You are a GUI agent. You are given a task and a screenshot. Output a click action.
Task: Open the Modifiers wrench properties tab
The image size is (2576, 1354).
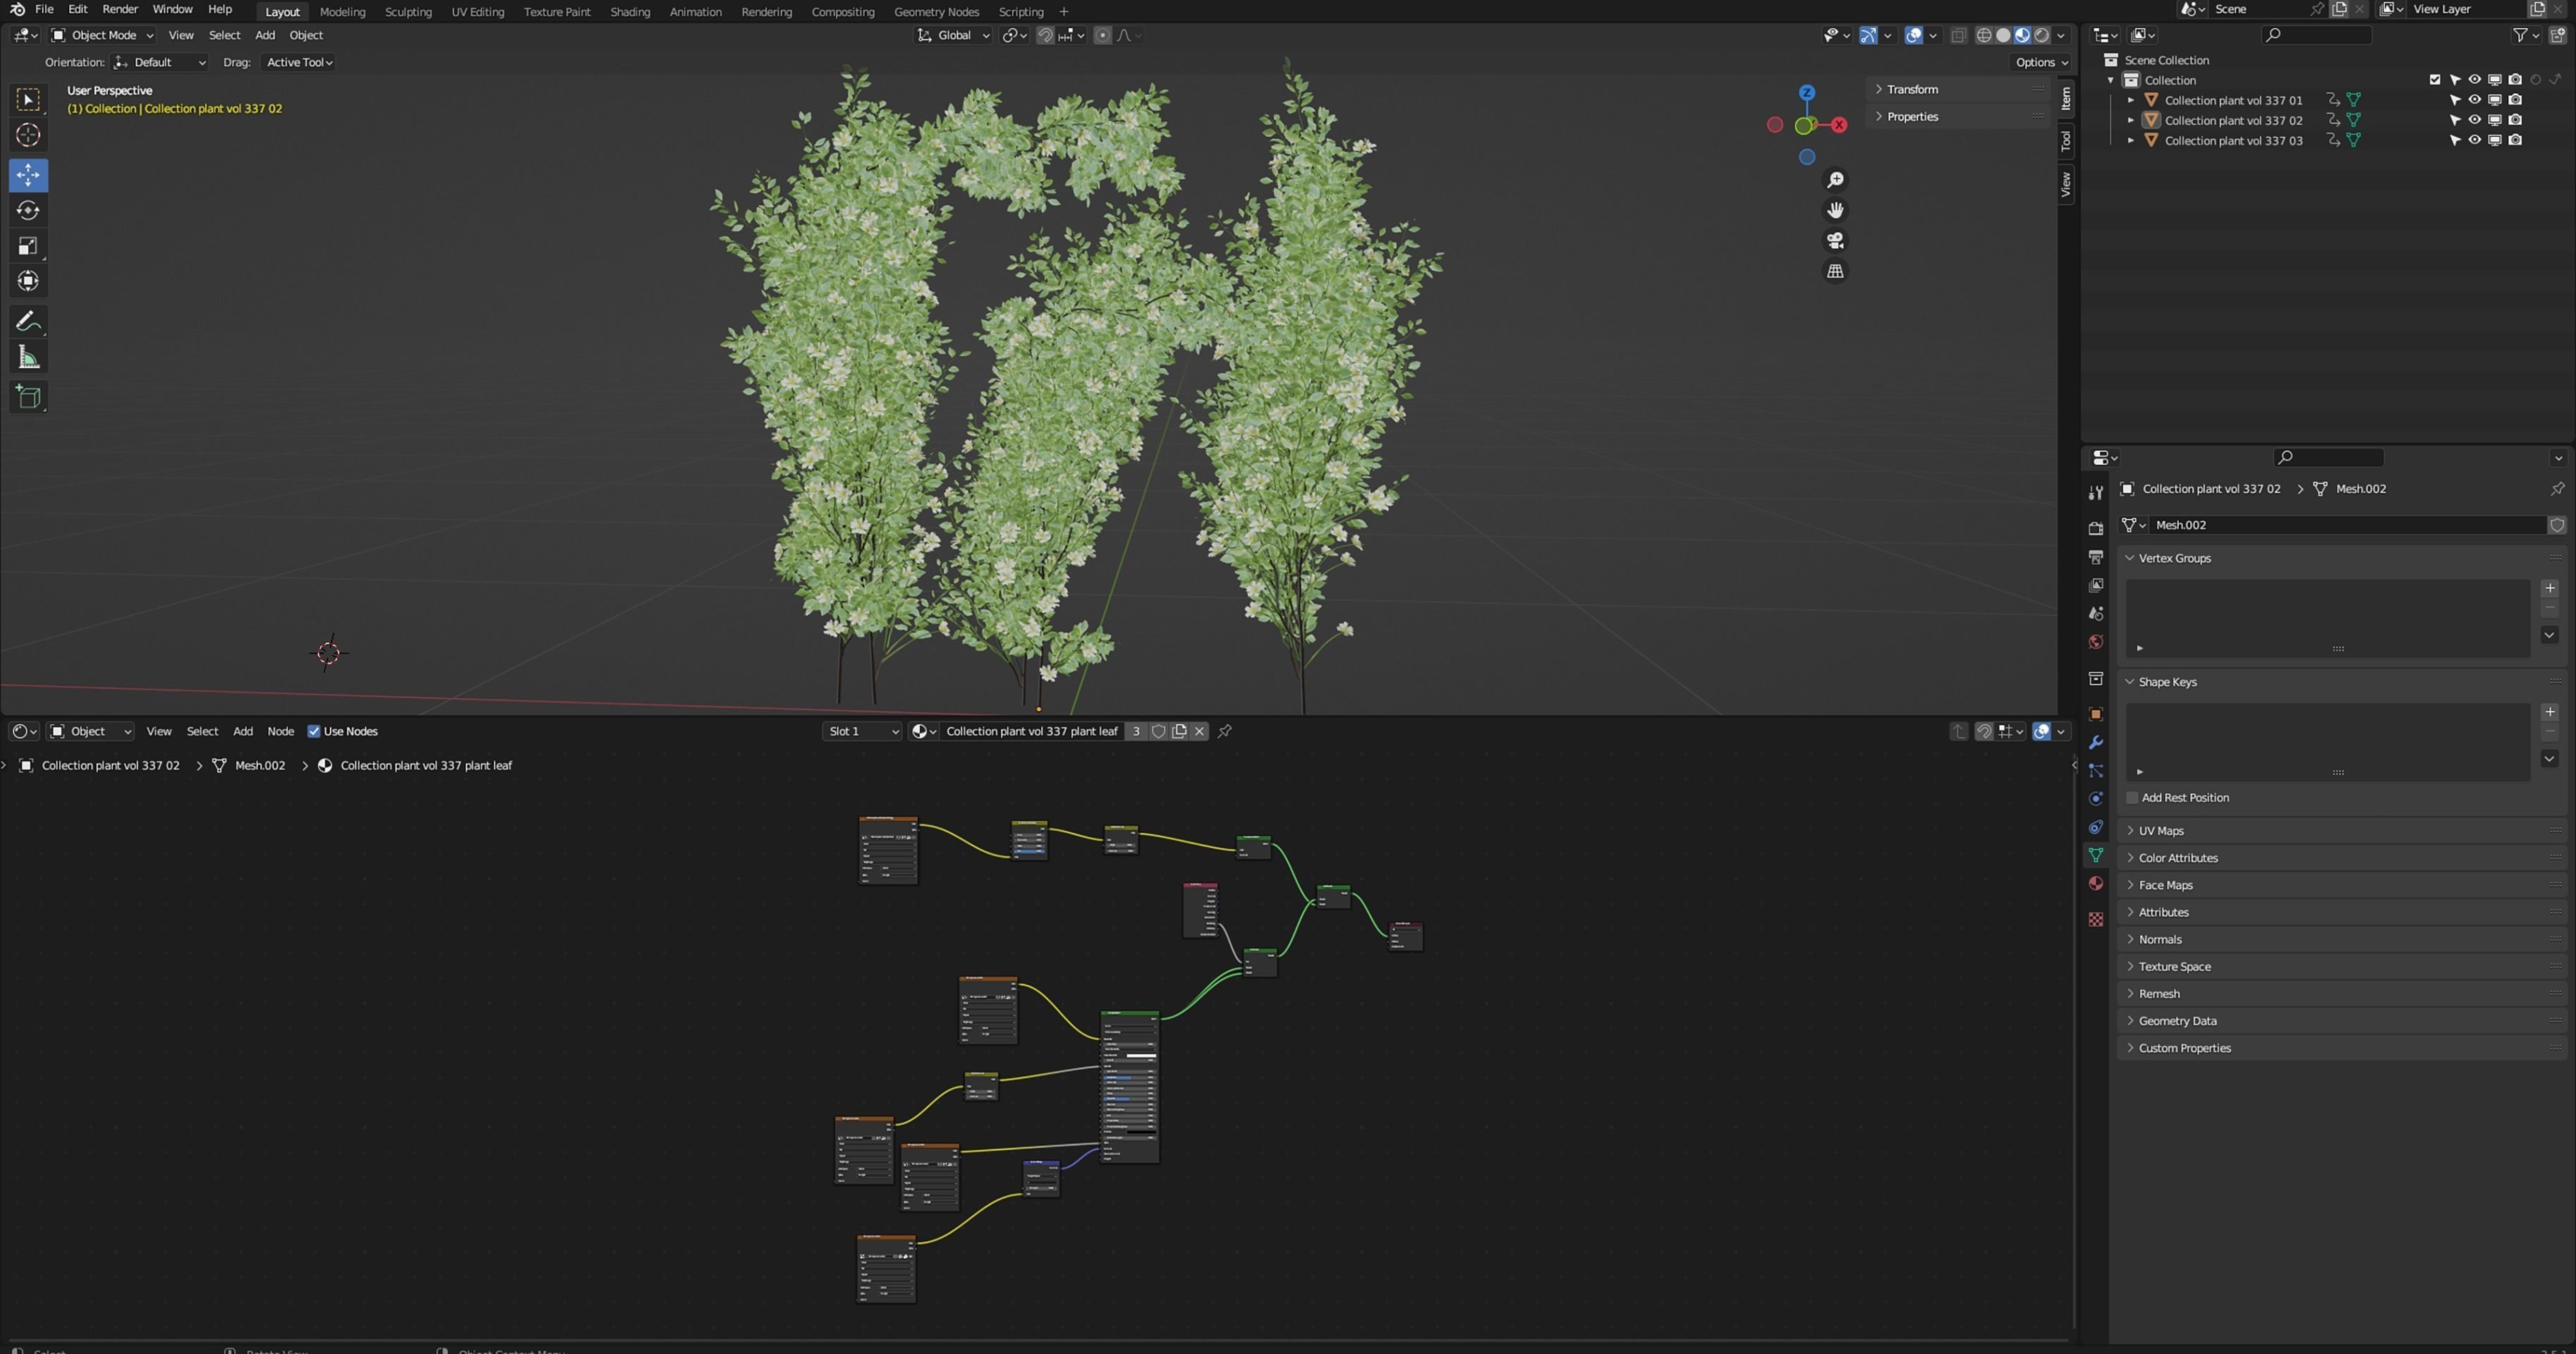[2096, 742]
